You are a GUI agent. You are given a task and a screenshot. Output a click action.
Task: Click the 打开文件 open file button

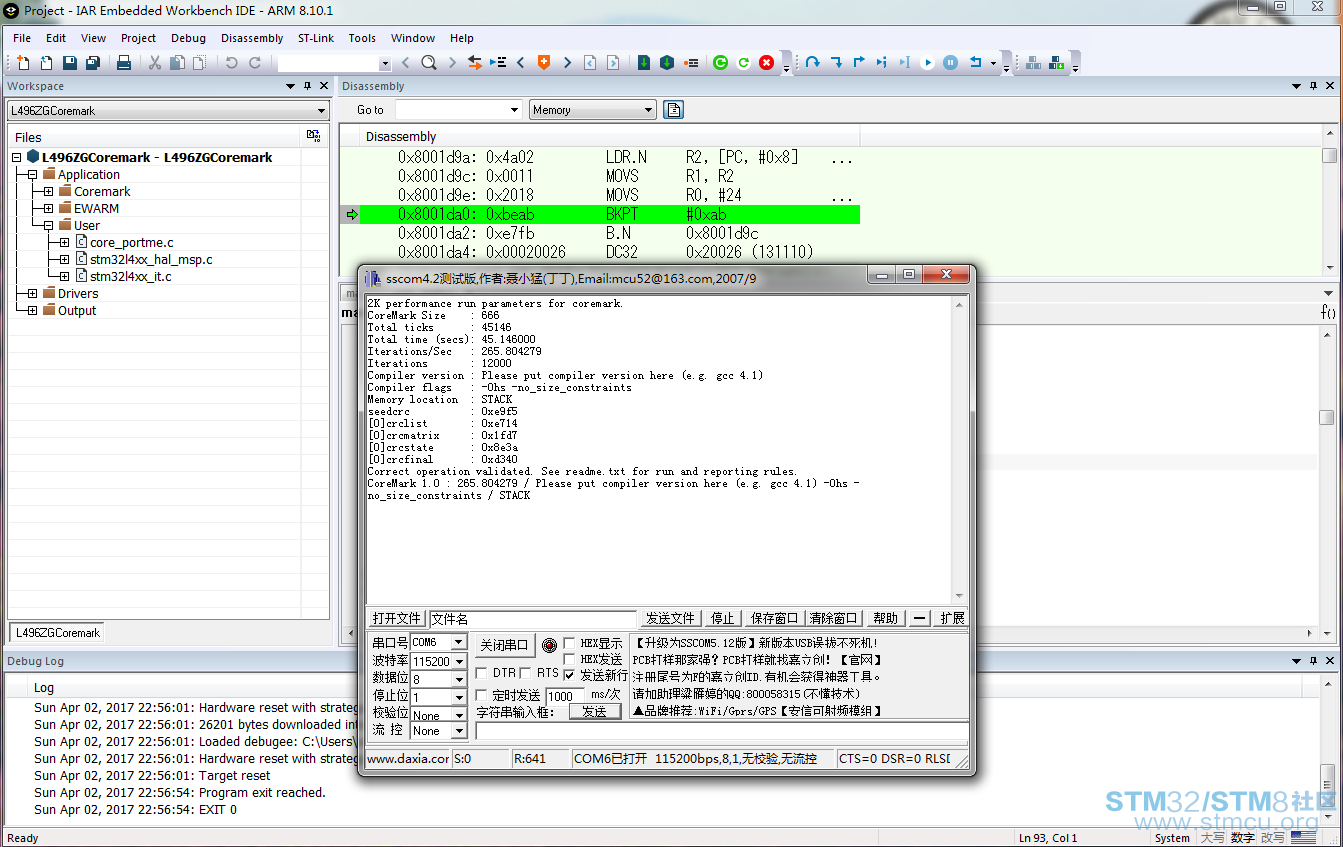coord(397,618)
